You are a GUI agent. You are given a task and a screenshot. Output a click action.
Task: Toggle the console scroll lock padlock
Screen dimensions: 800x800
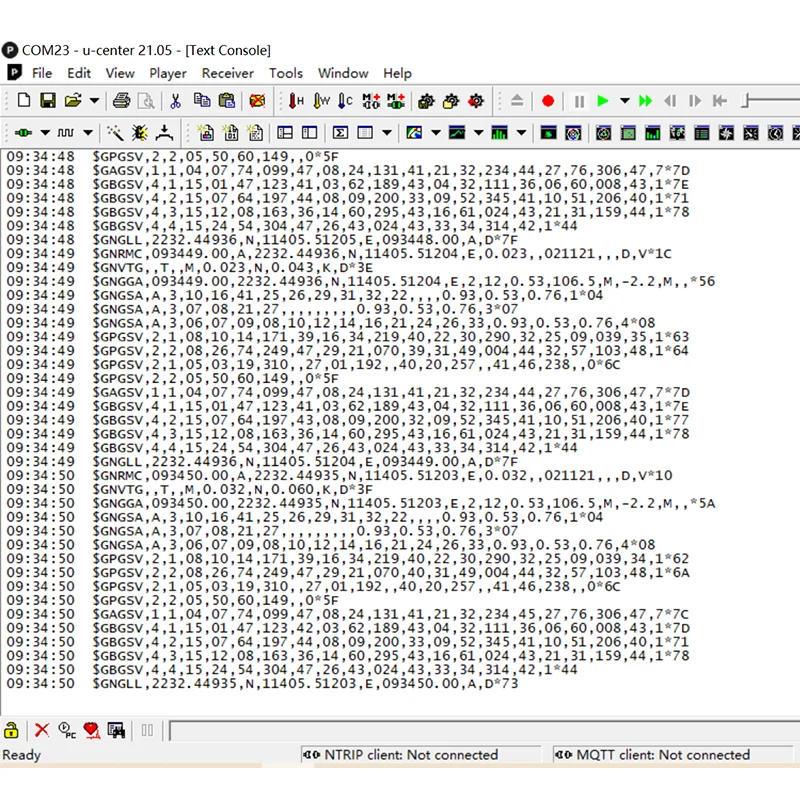pyautogui.click(x=12, y=731)
